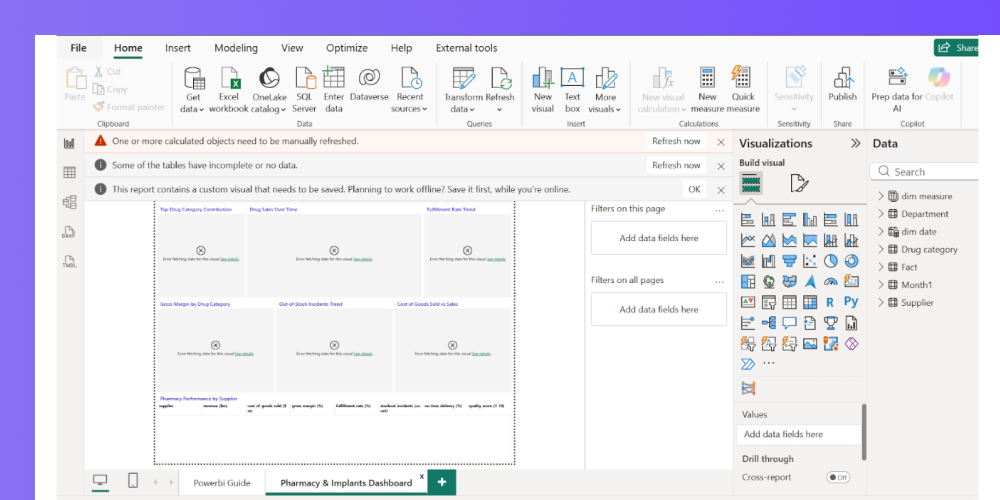This screenshot has width=1000, height=500.
Task: Pick the Funnel visual
Action: (789, 261)
